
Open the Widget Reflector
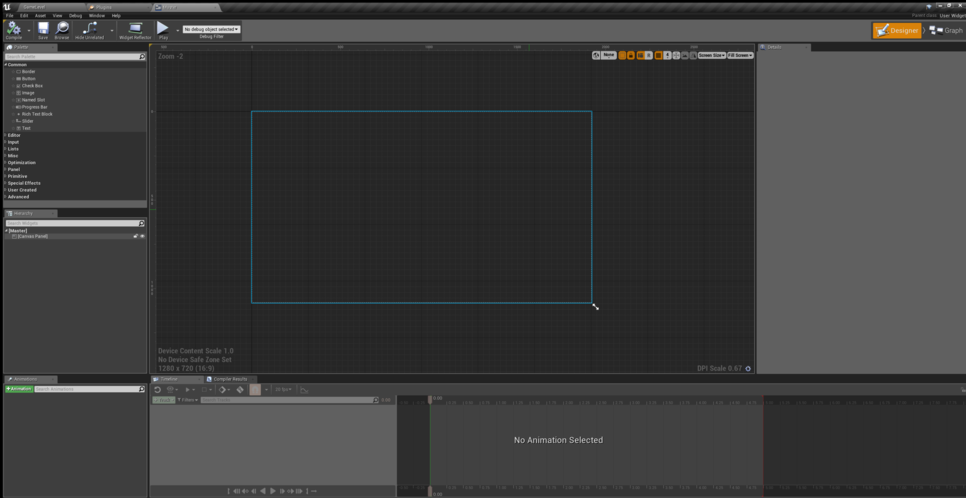pyautogui.click(x=135, y=30)
